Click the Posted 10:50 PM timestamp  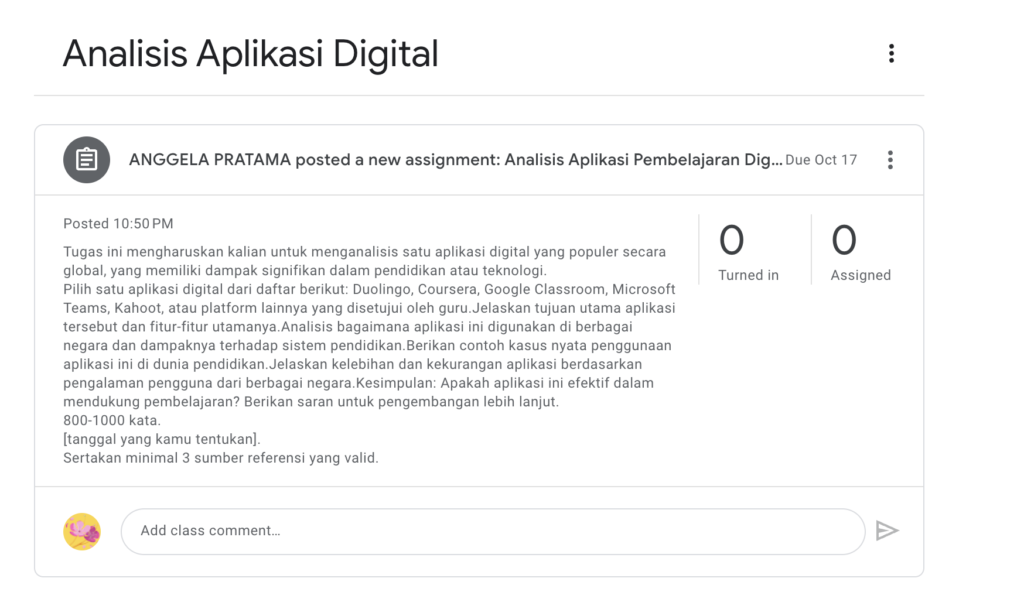point(118,224)
